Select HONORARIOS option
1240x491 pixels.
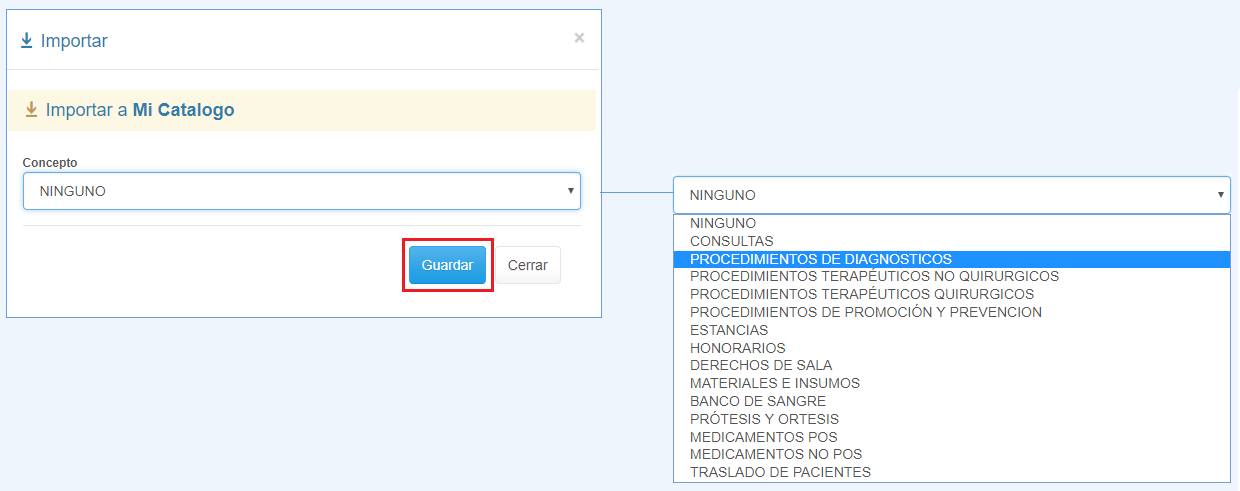pyautogui.click(x=737, y=348)
